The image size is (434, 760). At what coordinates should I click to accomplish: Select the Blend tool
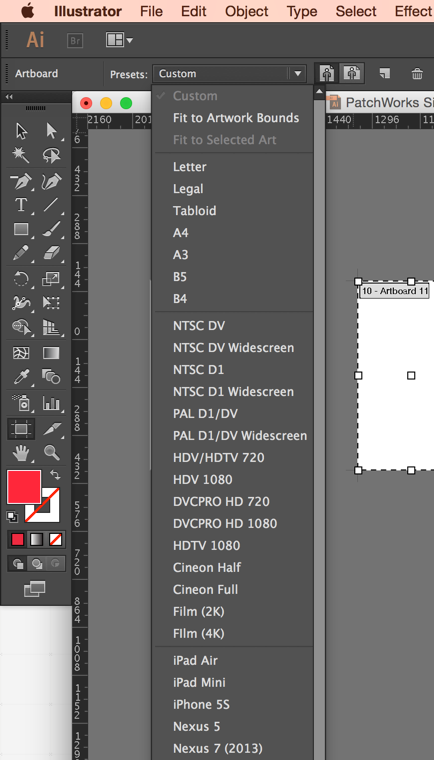pos(51,377)
